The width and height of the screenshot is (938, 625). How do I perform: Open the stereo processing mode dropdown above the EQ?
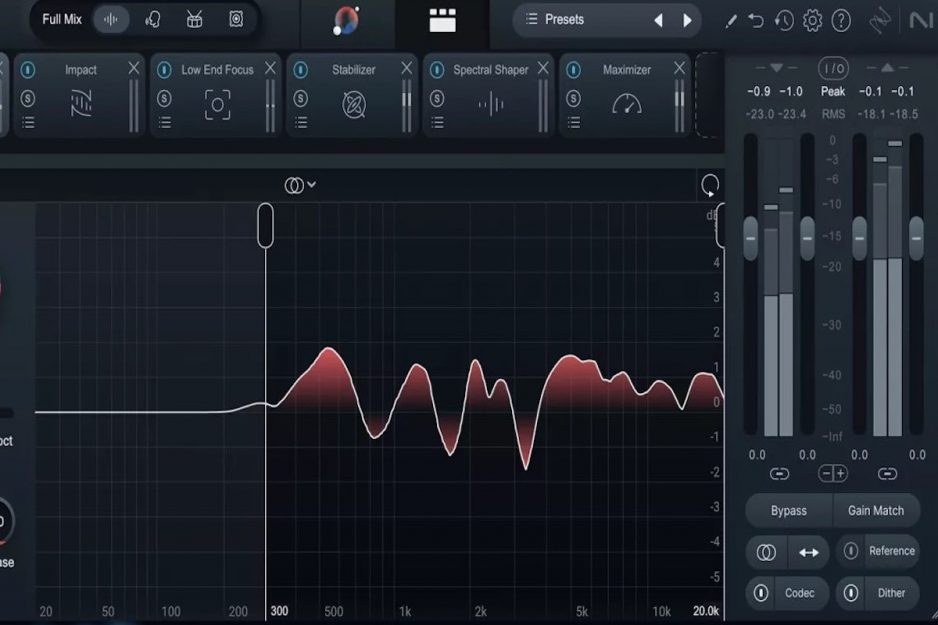(x=299, y=184)
